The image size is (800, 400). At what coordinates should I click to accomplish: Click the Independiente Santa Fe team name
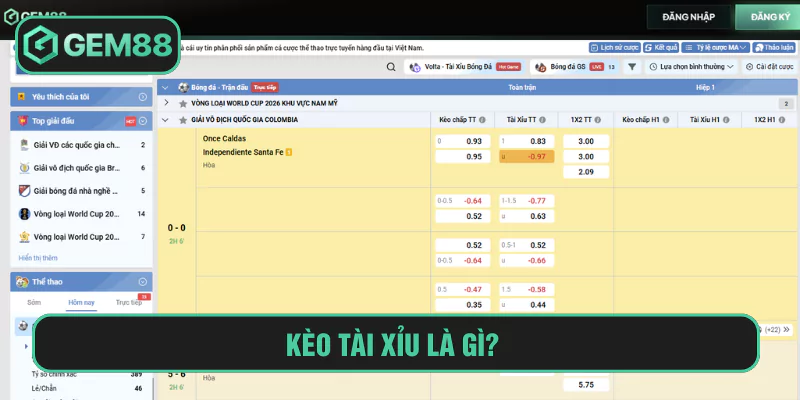click(243, 152)
